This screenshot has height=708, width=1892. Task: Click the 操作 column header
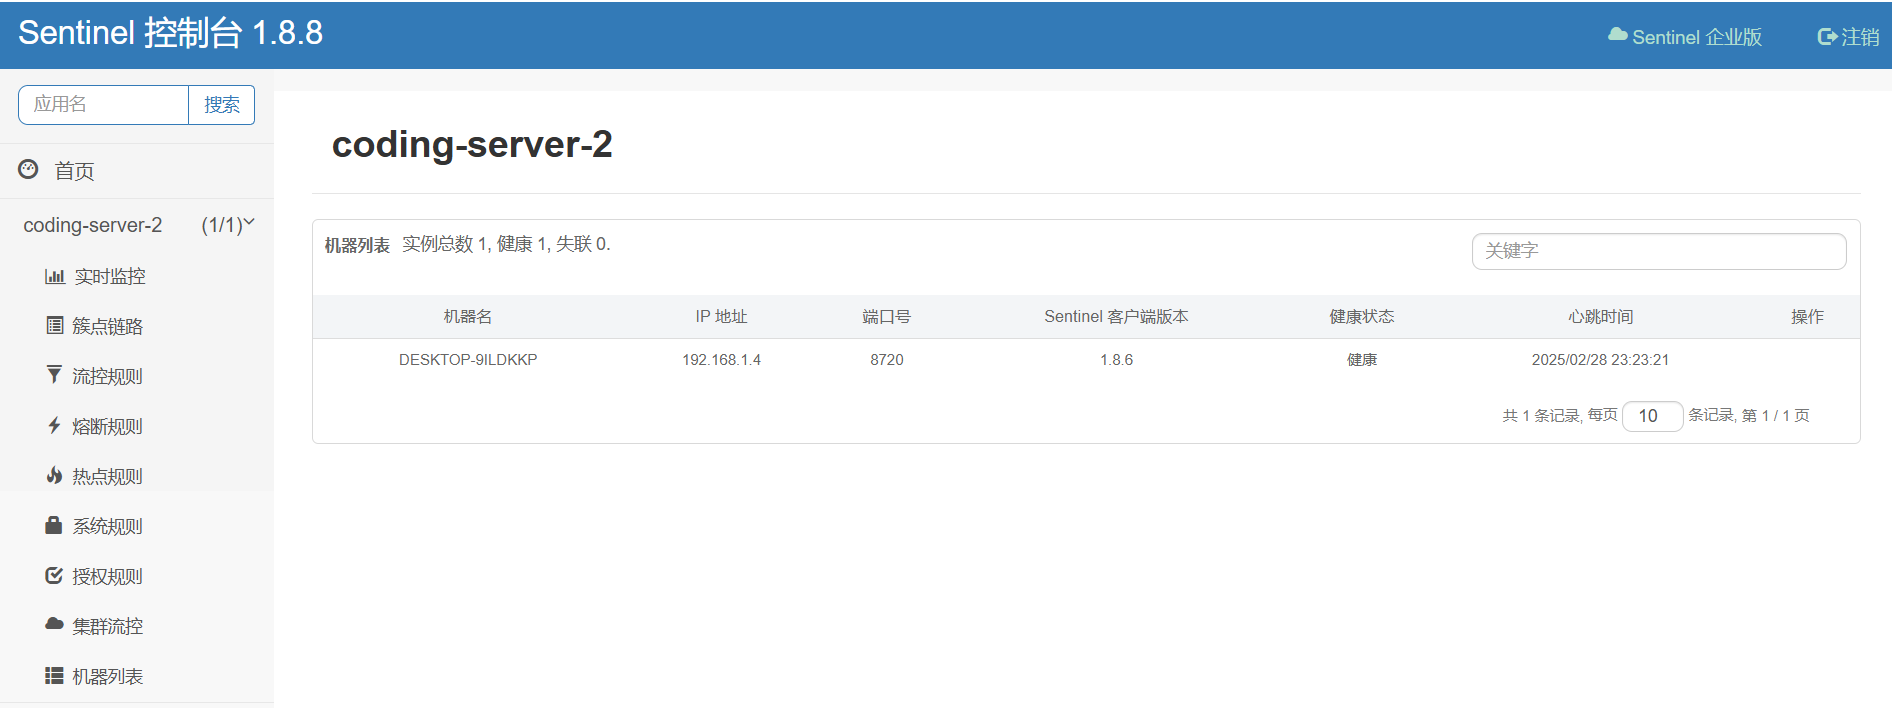(1807, 317)
